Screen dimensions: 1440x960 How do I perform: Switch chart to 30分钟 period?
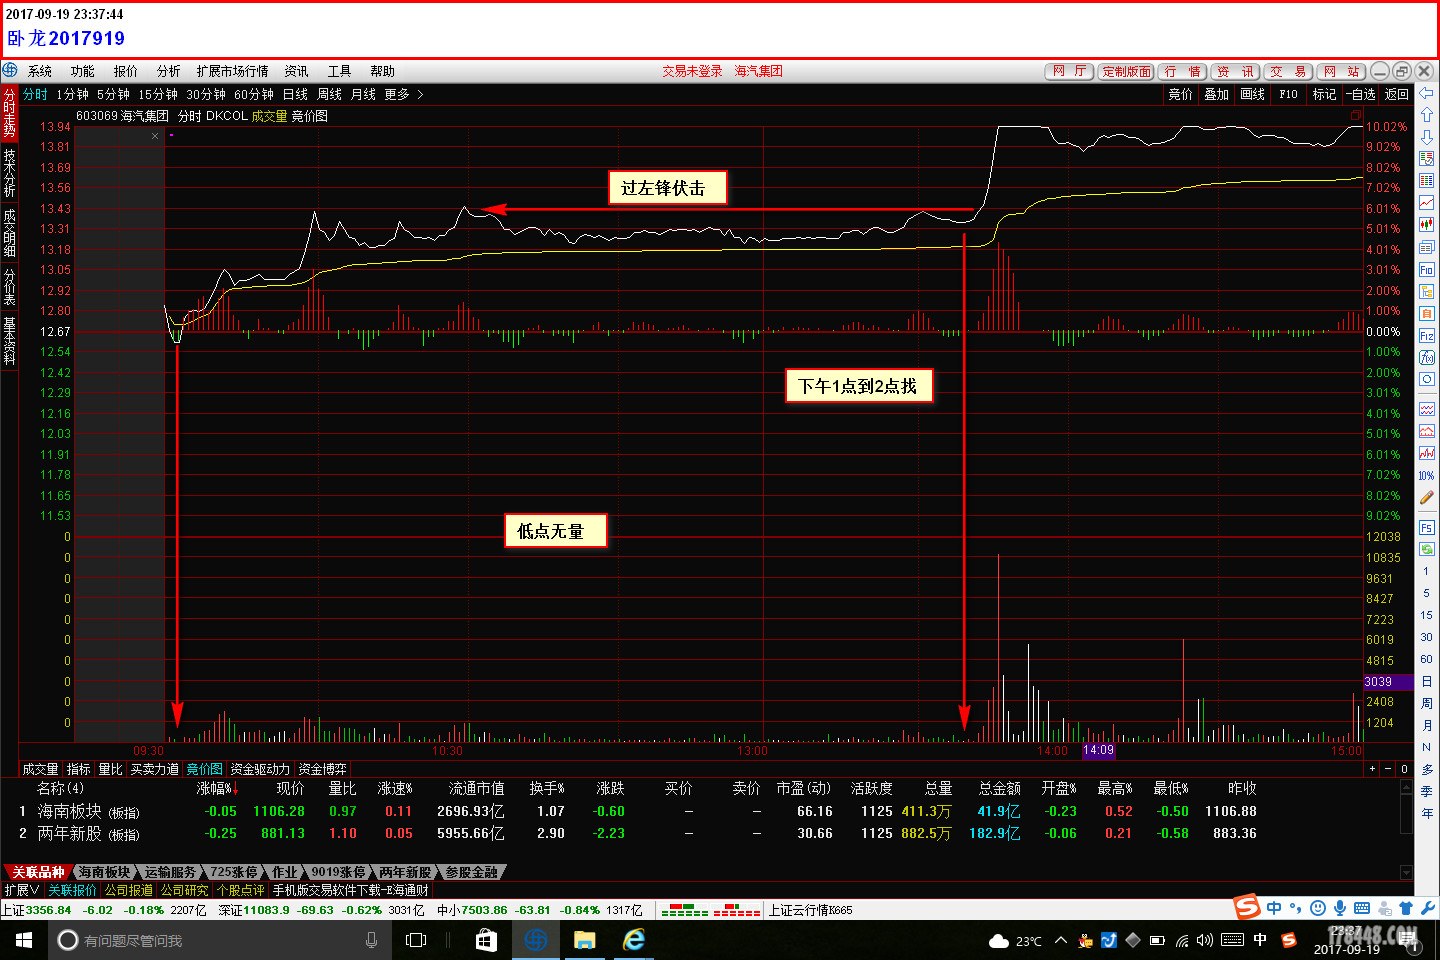click(x=206, y=94)
